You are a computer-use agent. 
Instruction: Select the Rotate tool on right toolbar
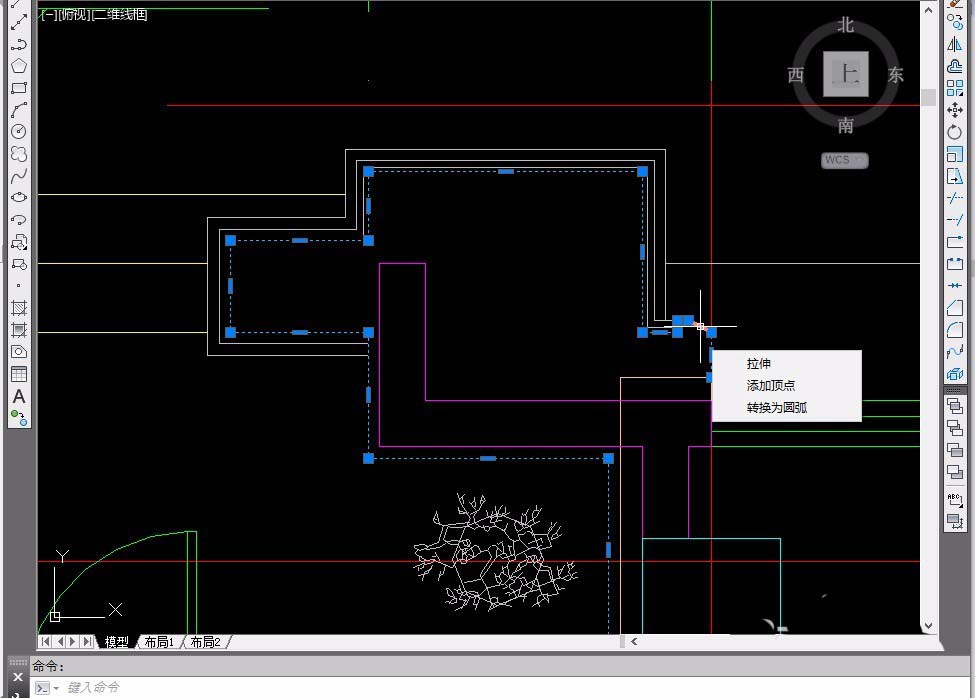coord(954,132)
